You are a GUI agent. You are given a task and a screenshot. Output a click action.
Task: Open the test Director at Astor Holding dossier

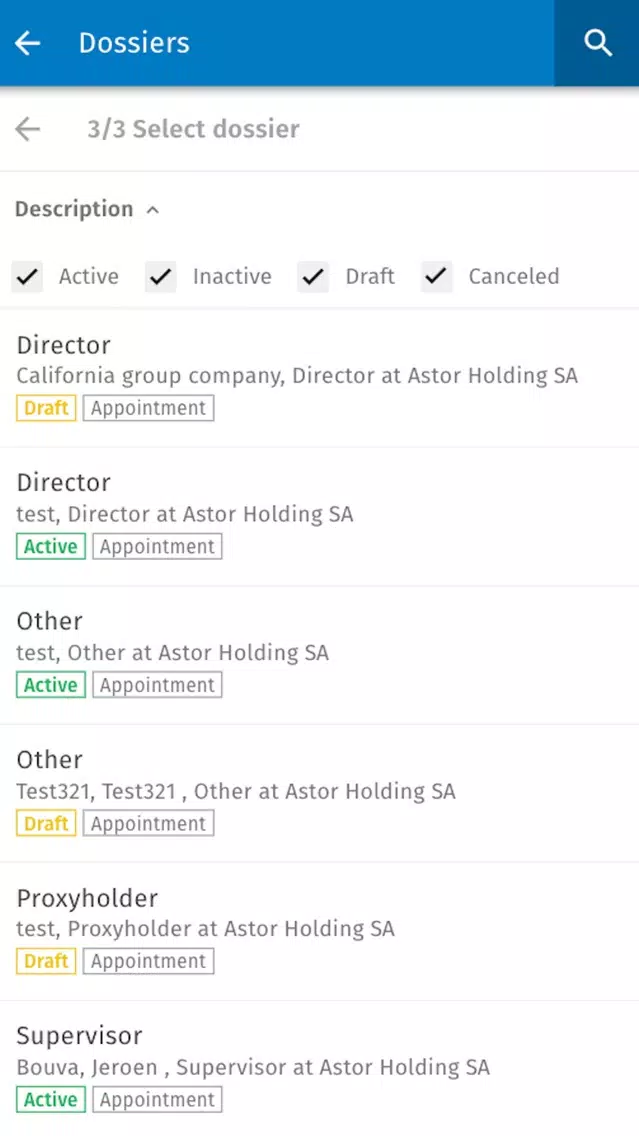[320, 517]
